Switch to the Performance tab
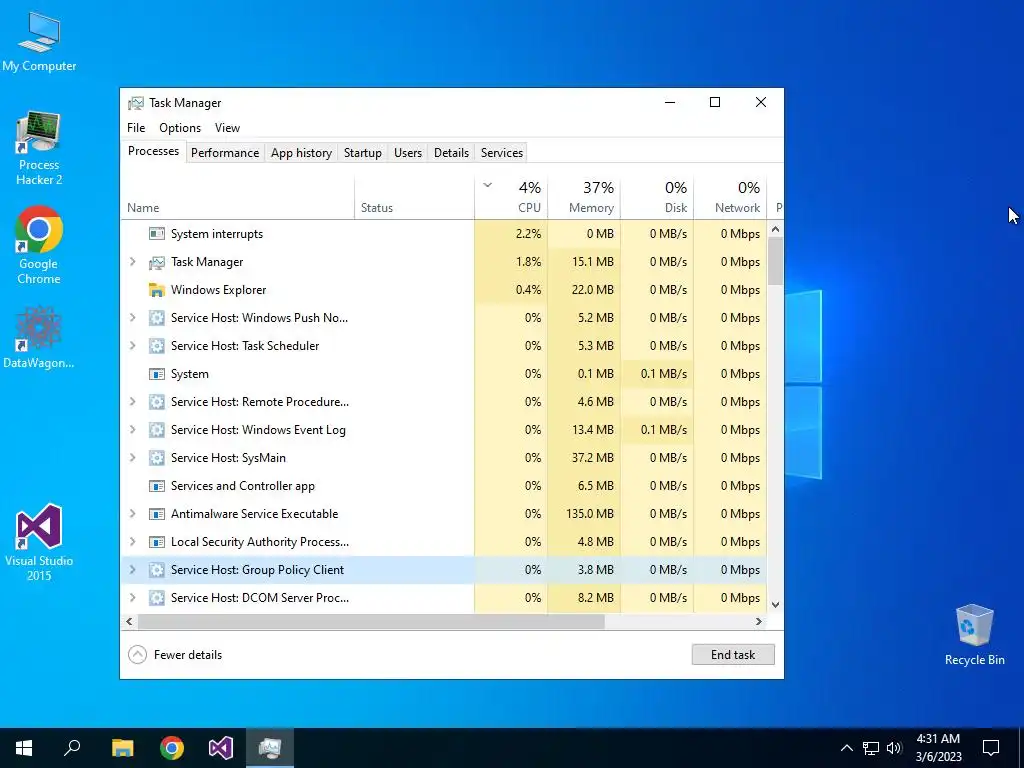This screenshot has height=768, width=1024. (225, 153)
